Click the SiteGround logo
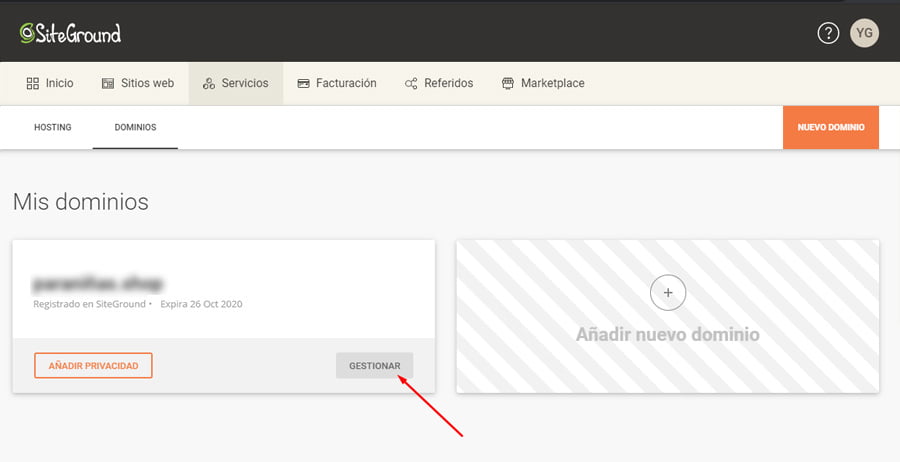Viewport: 900px width, 462px height. (x=70, y=33)
